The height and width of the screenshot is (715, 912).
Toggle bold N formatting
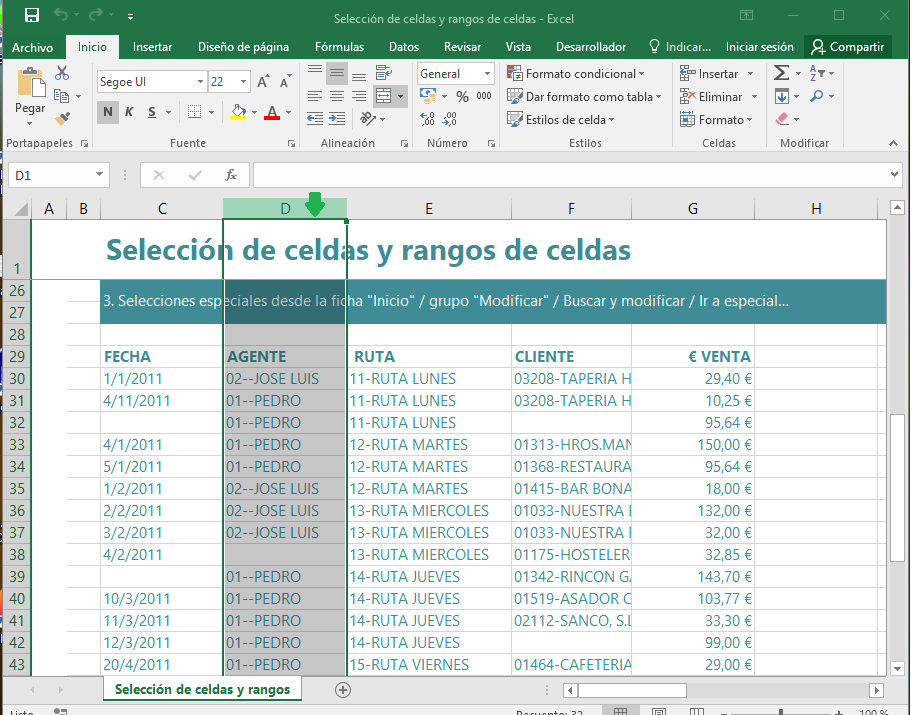[108, 112]
